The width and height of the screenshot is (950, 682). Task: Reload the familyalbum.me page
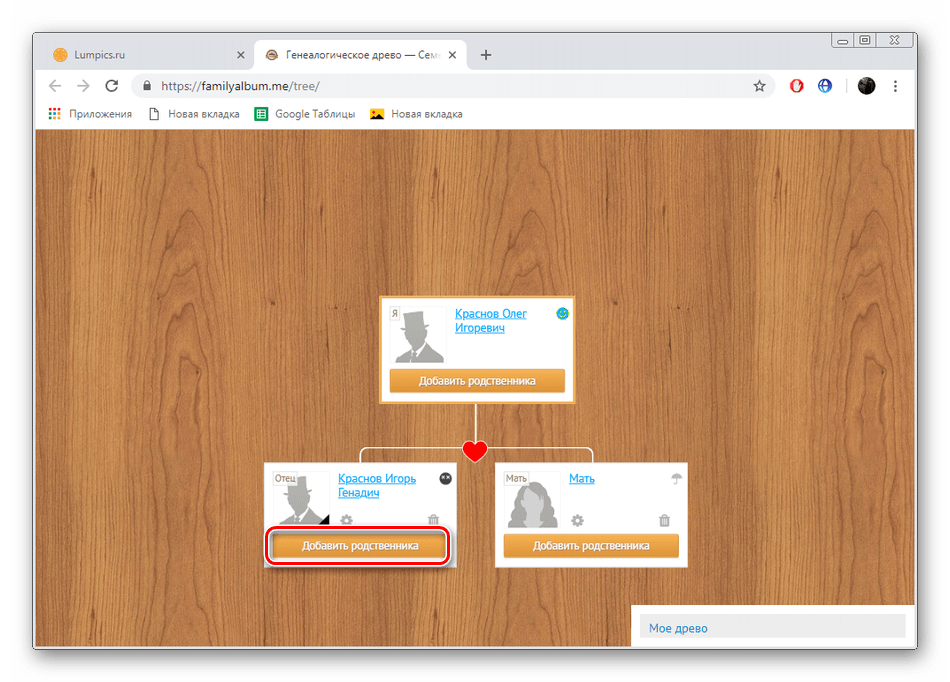[111, 86]
